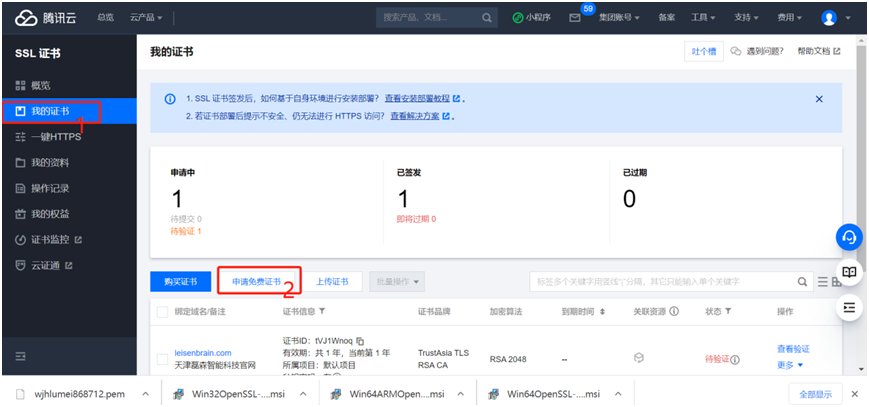Image resolution: width=869 pixels, height=407 pixels.
Task: Open the customer service headset bubble
Action: 849,238
